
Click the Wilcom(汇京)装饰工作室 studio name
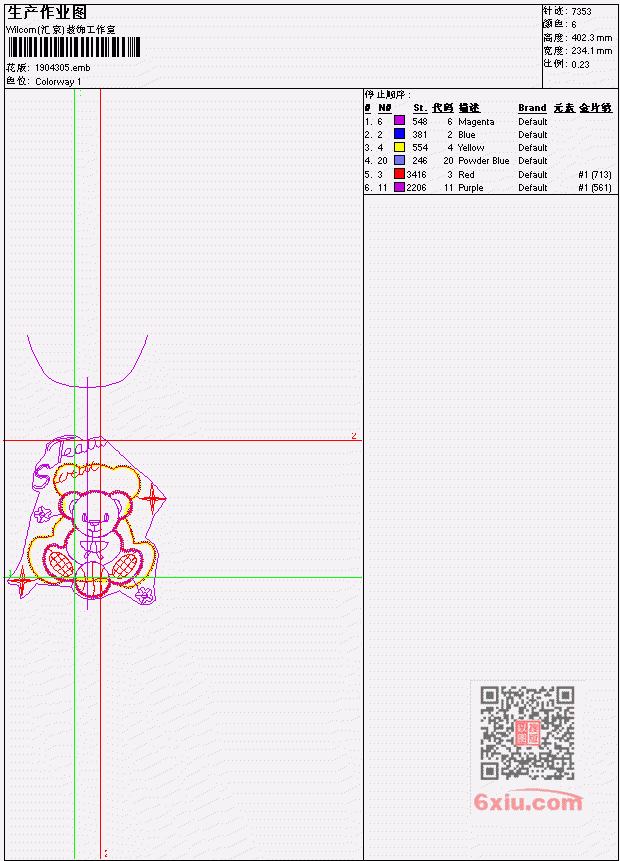click(x=60, y=30)
